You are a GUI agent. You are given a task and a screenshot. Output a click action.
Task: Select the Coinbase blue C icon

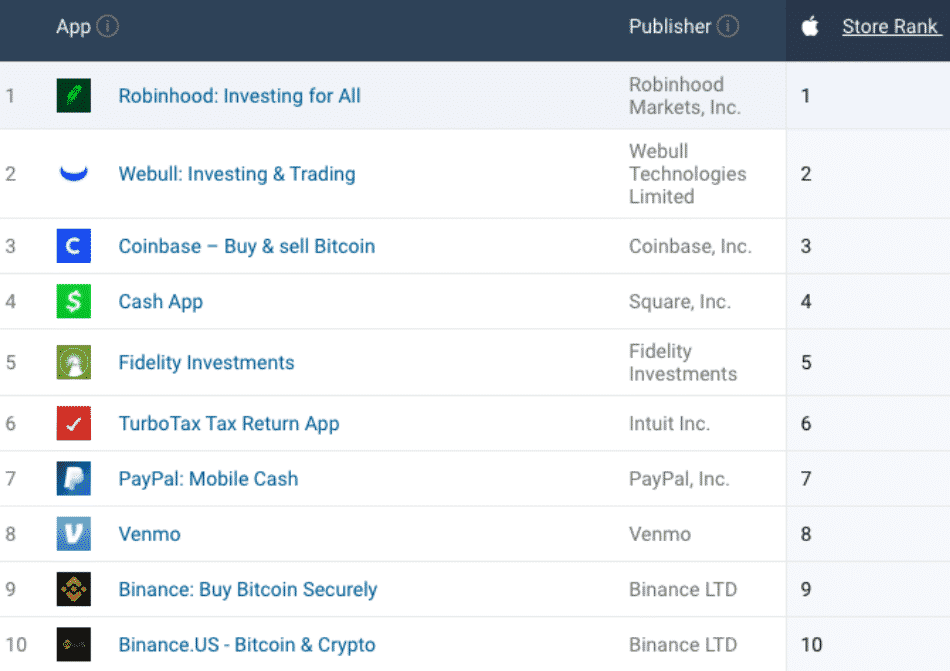point(73,246)
